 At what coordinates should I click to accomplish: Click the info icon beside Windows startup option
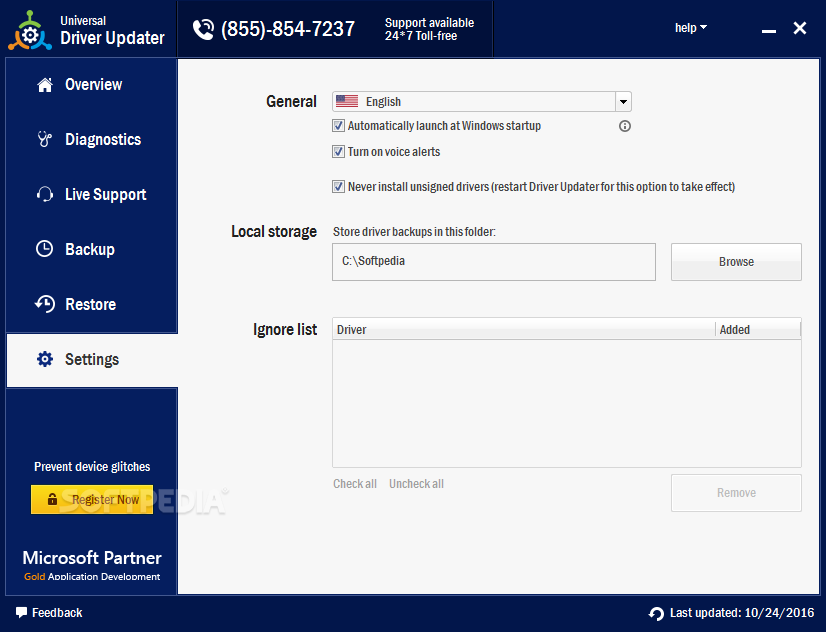point(625,126)
